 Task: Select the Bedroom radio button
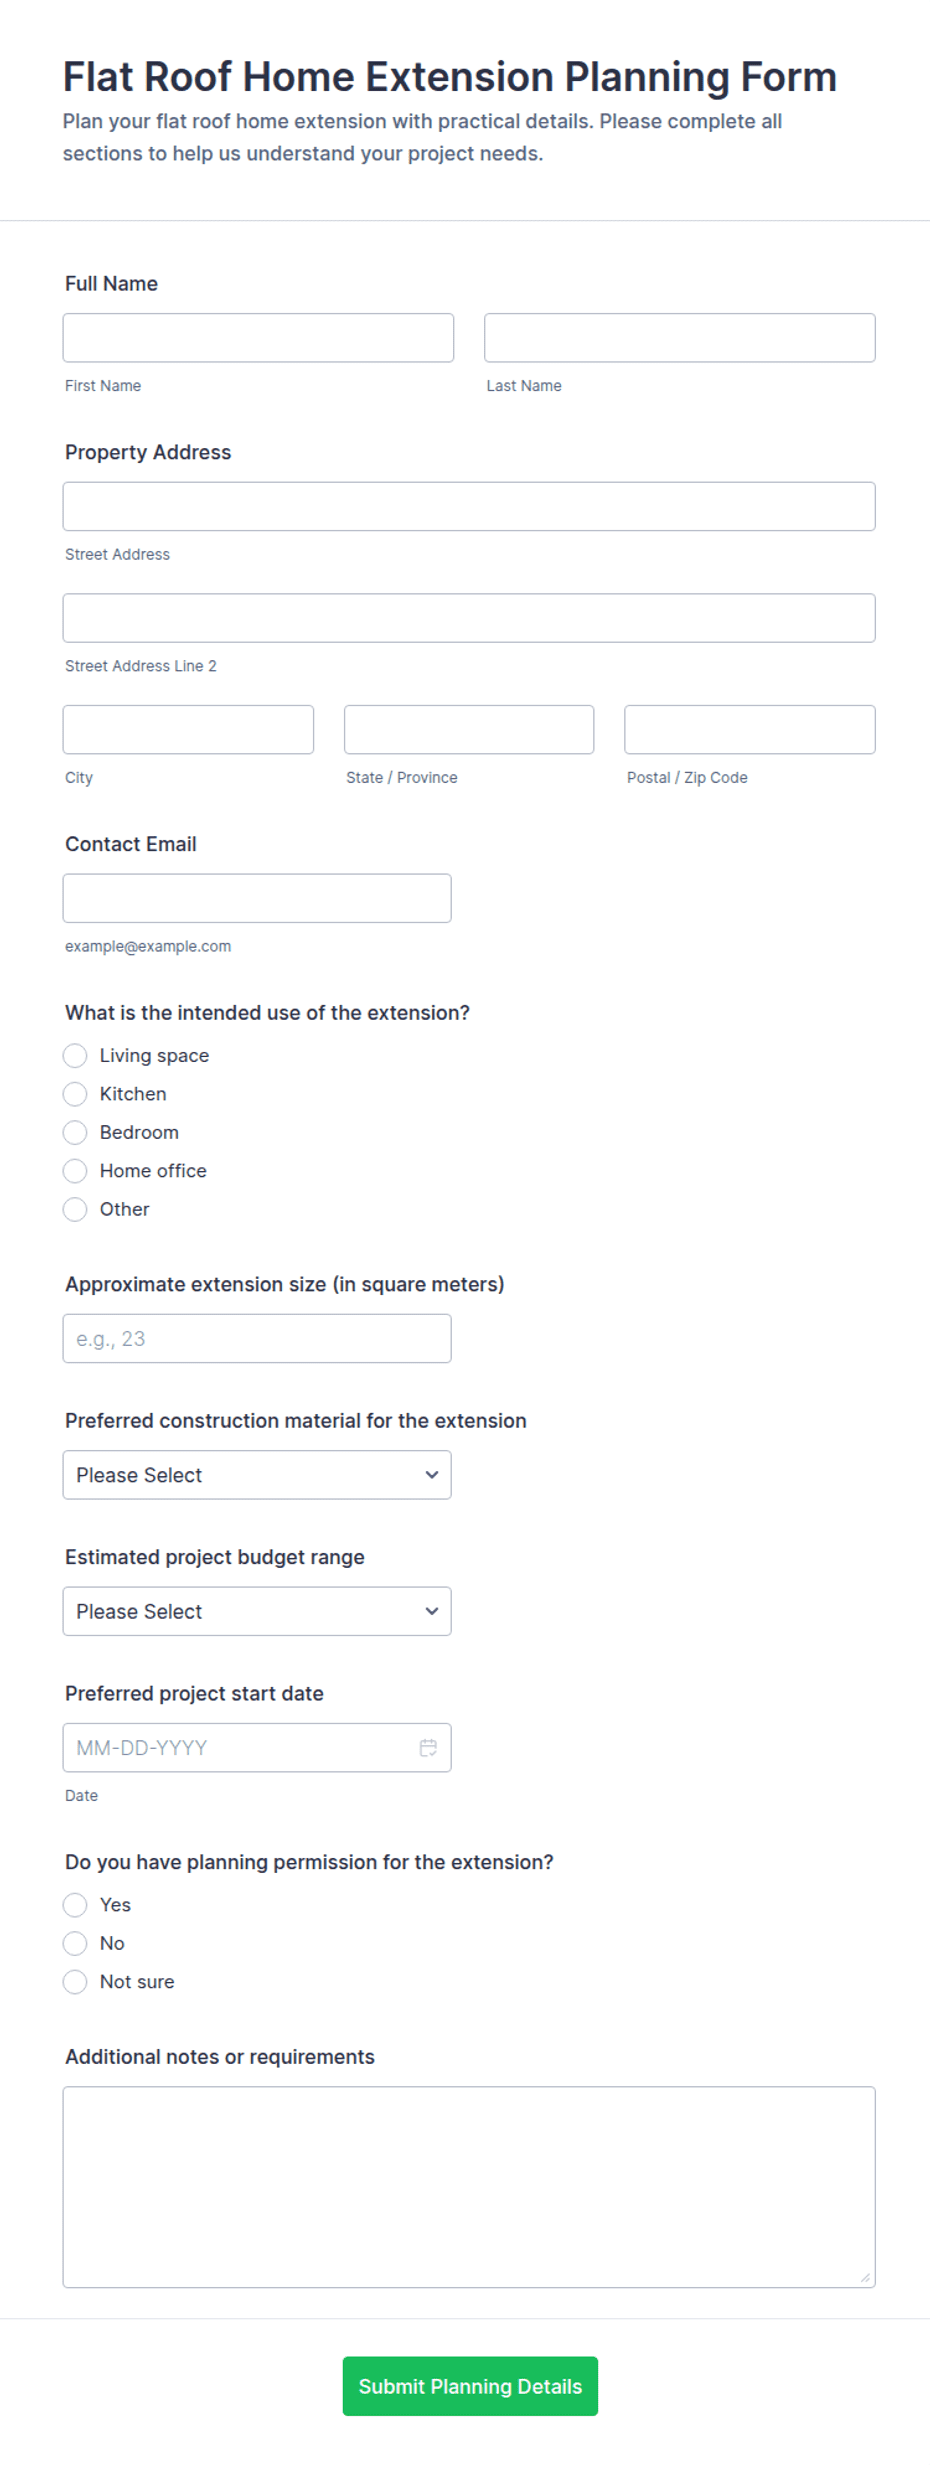pyautogui.click(x=75, y=1132)
